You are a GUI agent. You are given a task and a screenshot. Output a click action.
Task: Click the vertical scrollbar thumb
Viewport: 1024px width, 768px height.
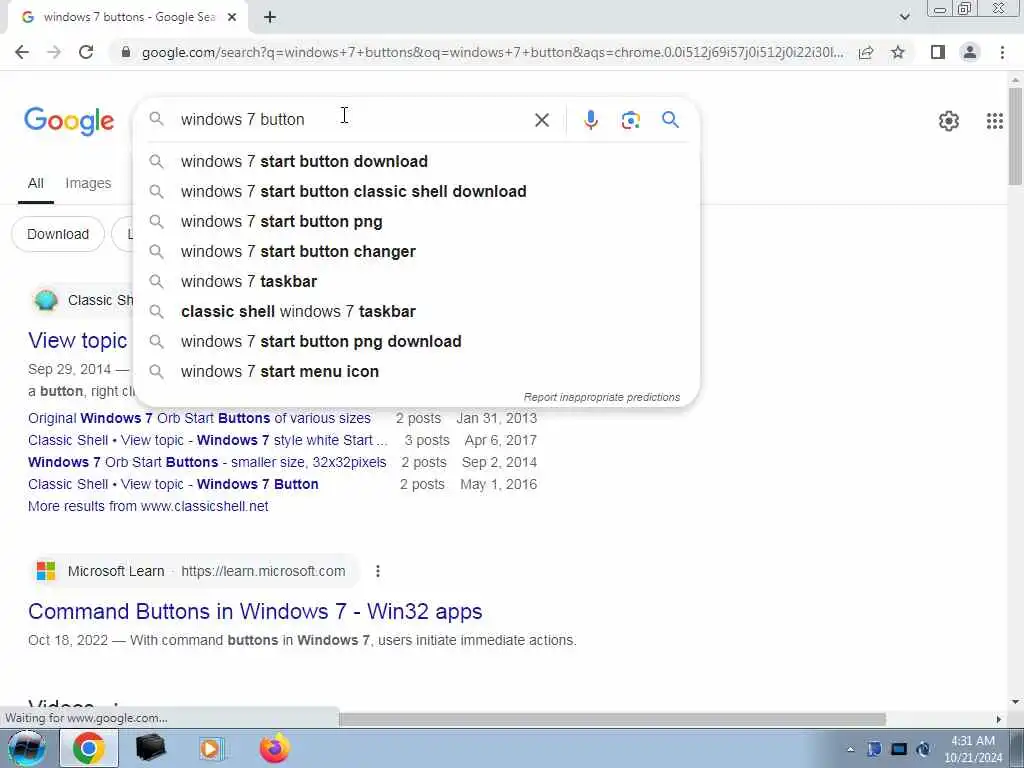tap(1016, 136)
